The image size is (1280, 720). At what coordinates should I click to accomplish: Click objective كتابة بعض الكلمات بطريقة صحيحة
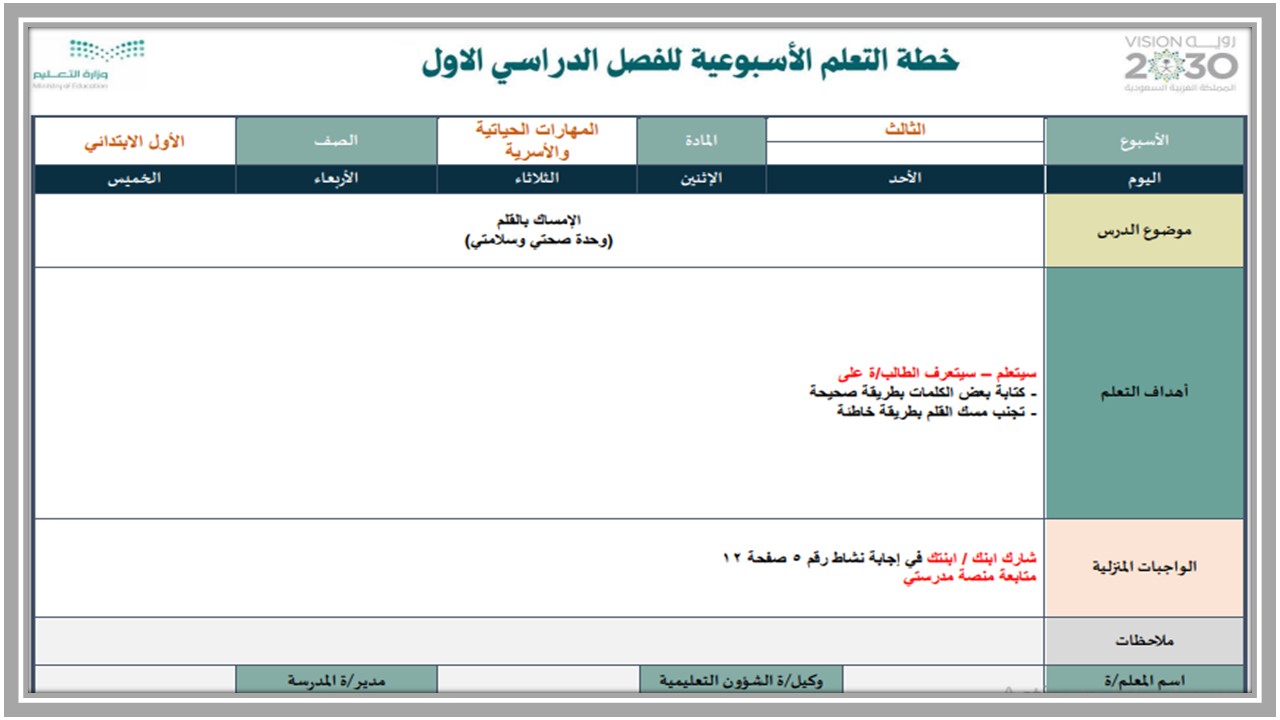point(923,392)
